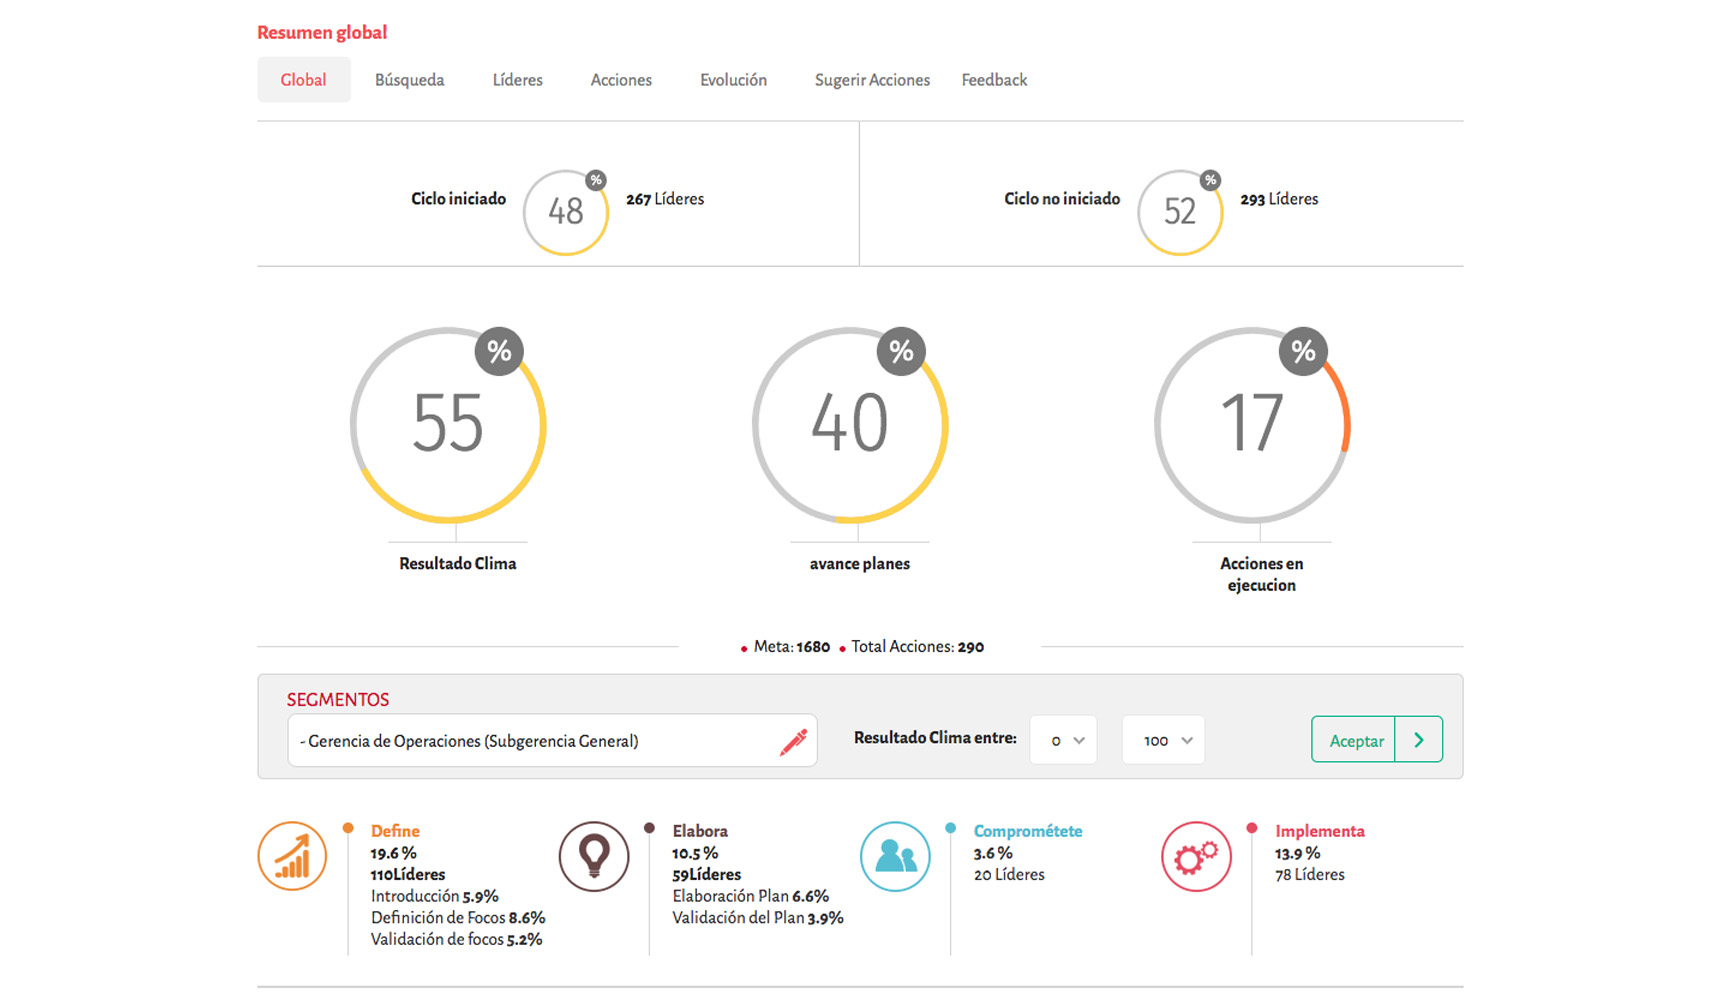Click the Gerencia de Operaciones segment field
Image resolution: width=1720 pixels, height=1003 pixels.
552,741
